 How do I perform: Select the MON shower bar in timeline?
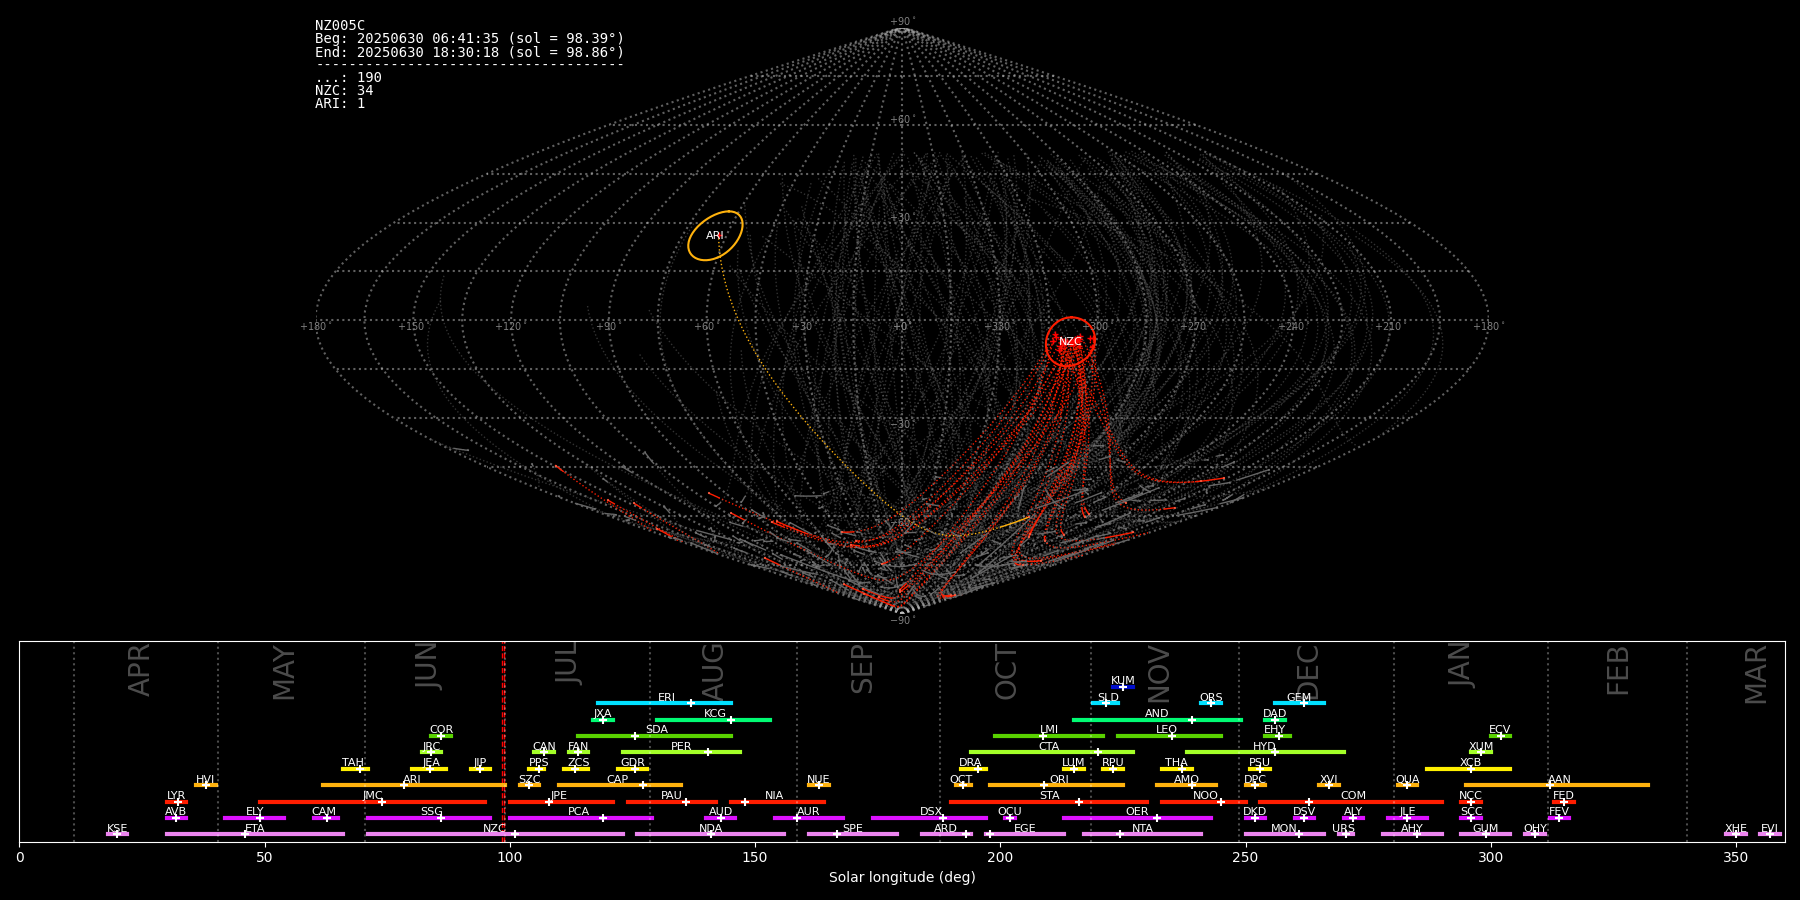1284,834
